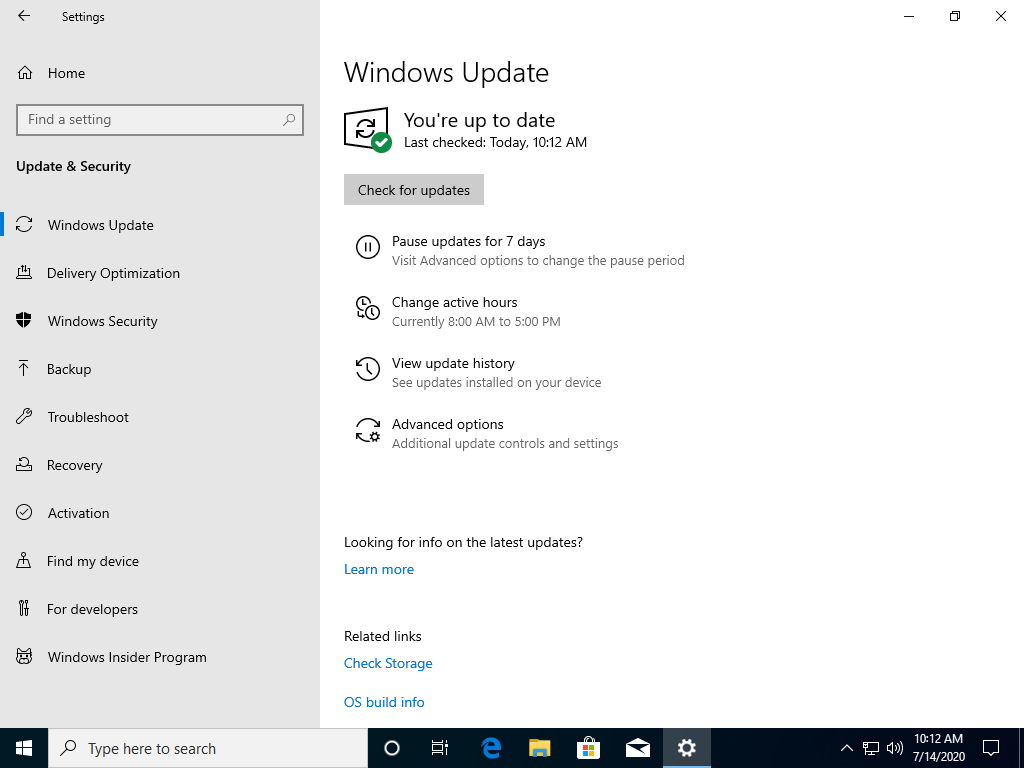Screen dimensions: 1024x768
Task: Launch Microsoft Edge from taskbar
Action: click(x=491, y=748)
